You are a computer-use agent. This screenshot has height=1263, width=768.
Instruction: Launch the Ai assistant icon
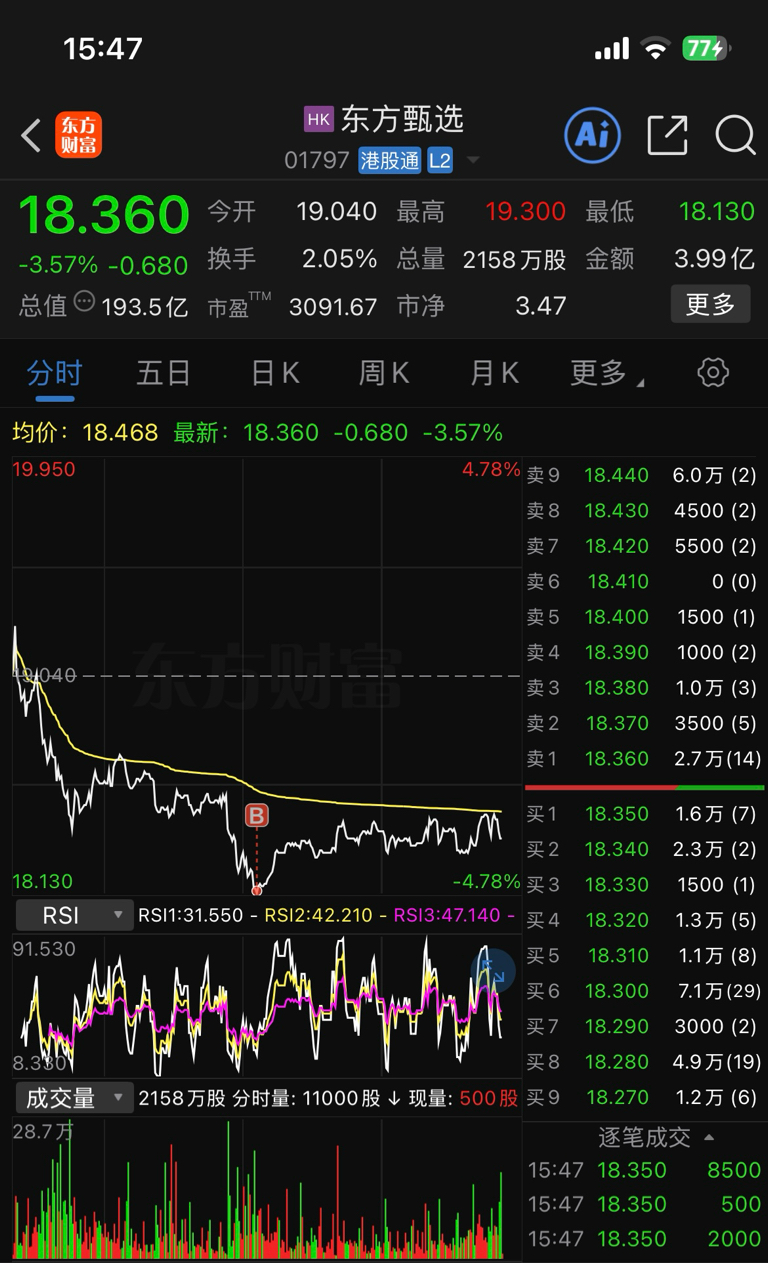coord(592,134)
